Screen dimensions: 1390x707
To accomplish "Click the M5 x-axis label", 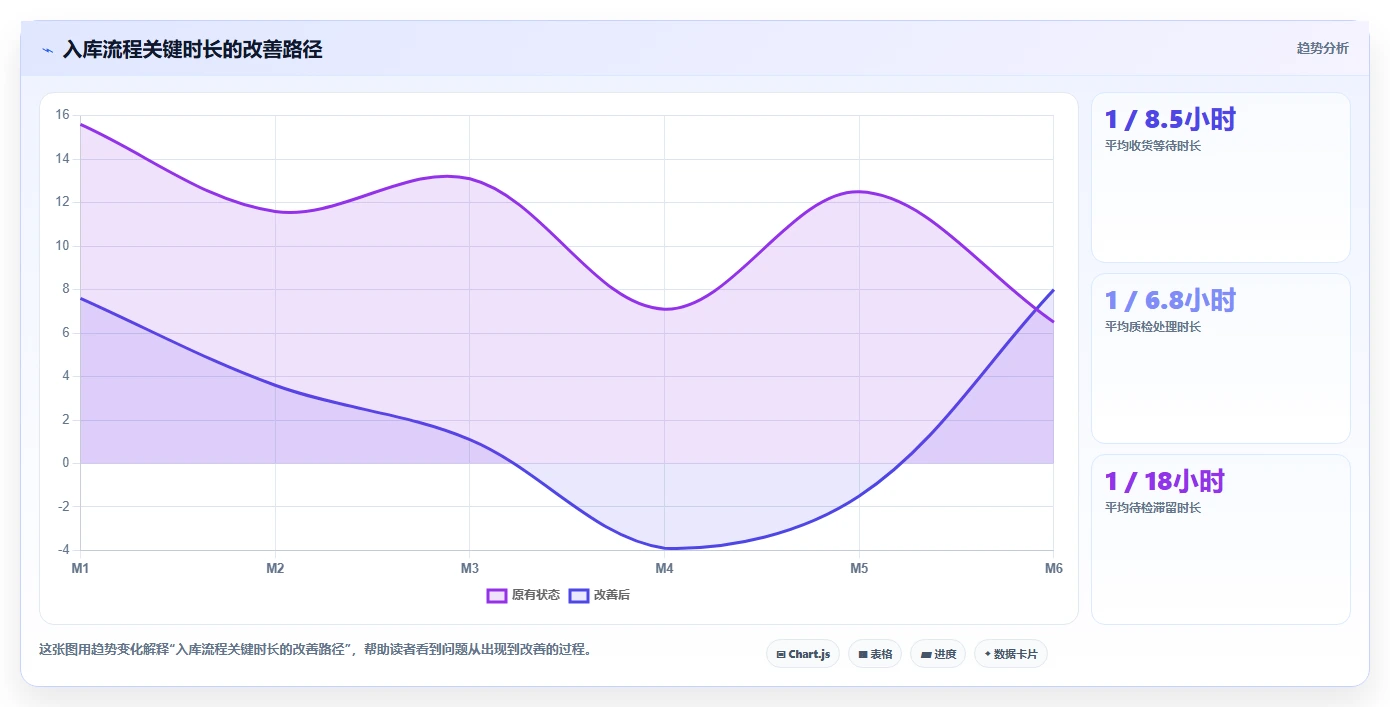I will click(x=859, y=568).
